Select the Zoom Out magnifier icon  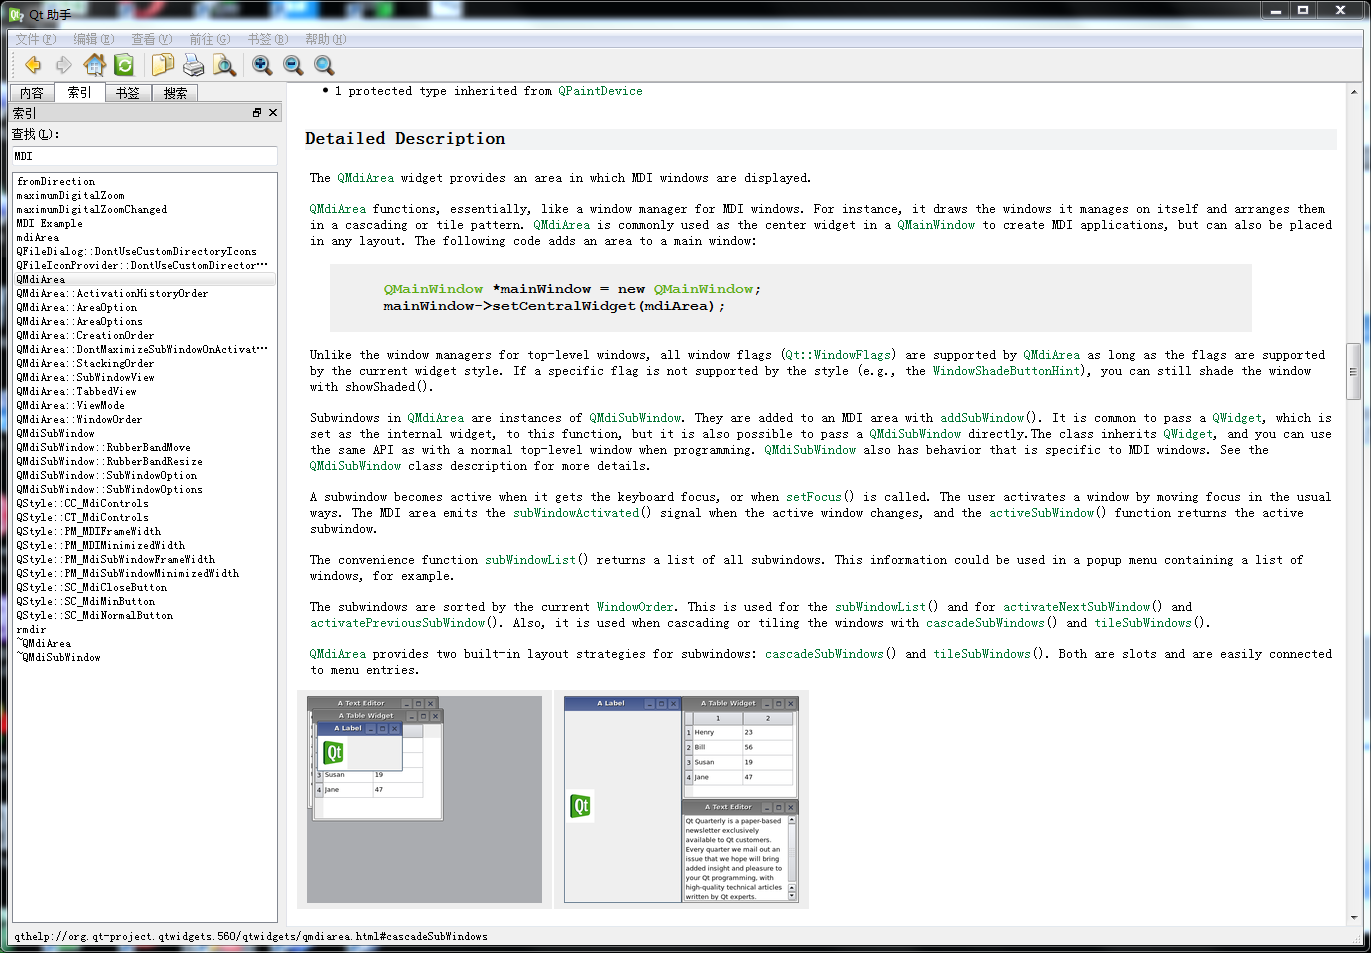293,65
